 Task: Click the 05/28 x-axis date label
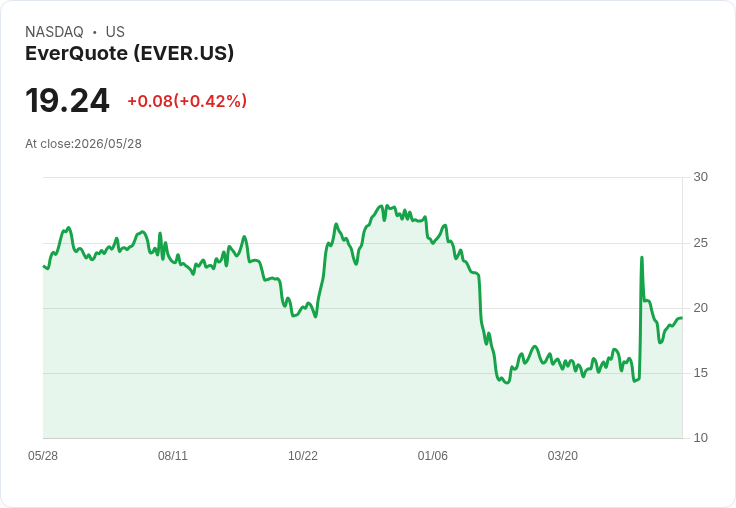(x=43, y=455)
